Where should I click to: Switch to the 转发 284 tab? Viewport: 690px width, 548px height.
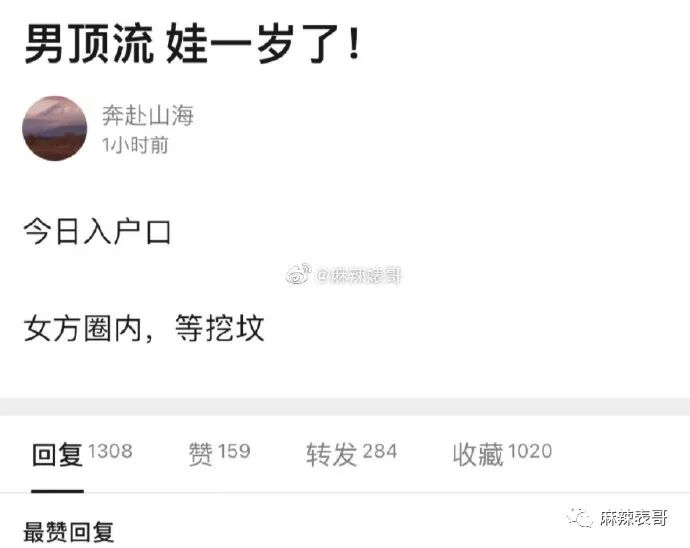(x=352, y=454)
